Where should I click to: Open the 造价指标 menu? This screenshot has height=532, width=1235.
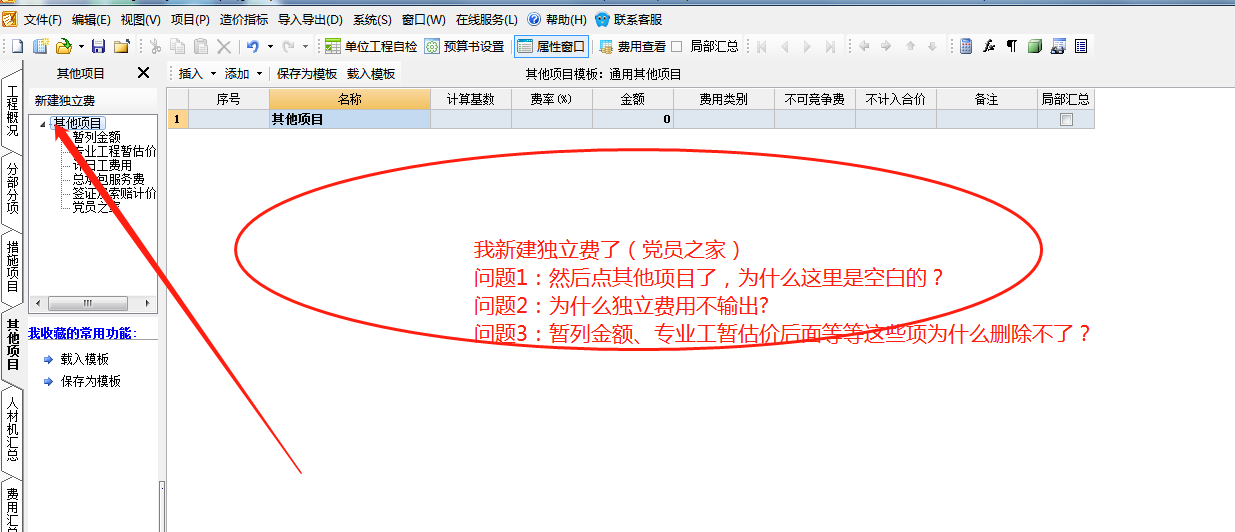(244, 20)
